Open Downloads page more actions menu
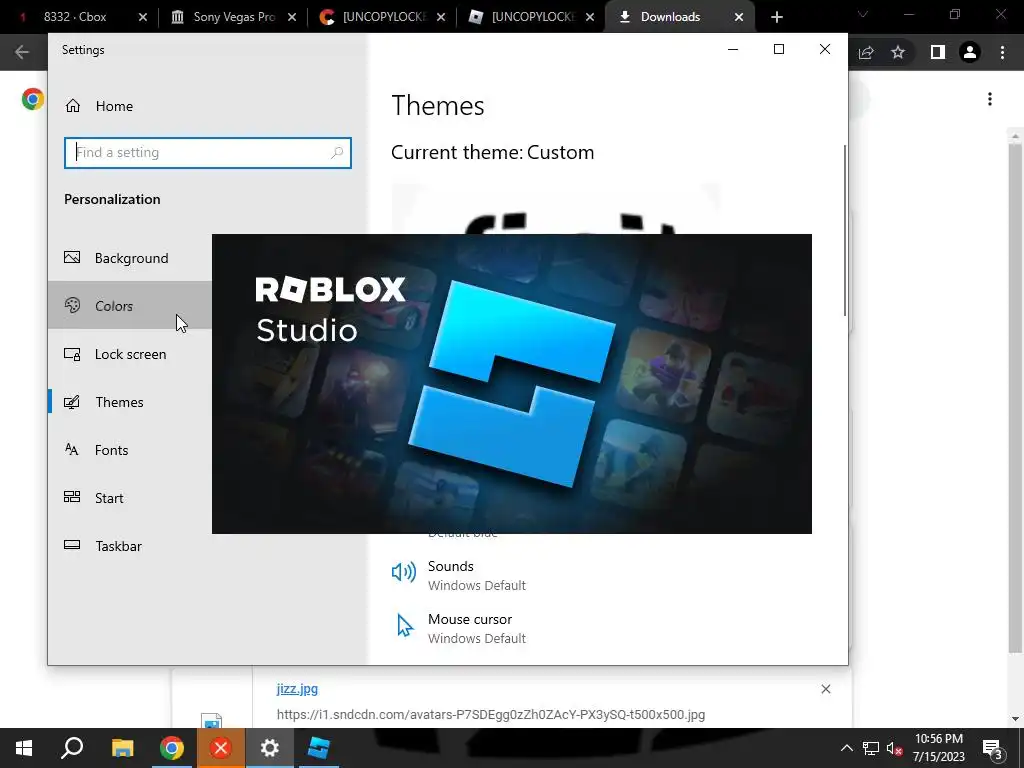This screenshot has width=1024, height=768. pos(990,99)
